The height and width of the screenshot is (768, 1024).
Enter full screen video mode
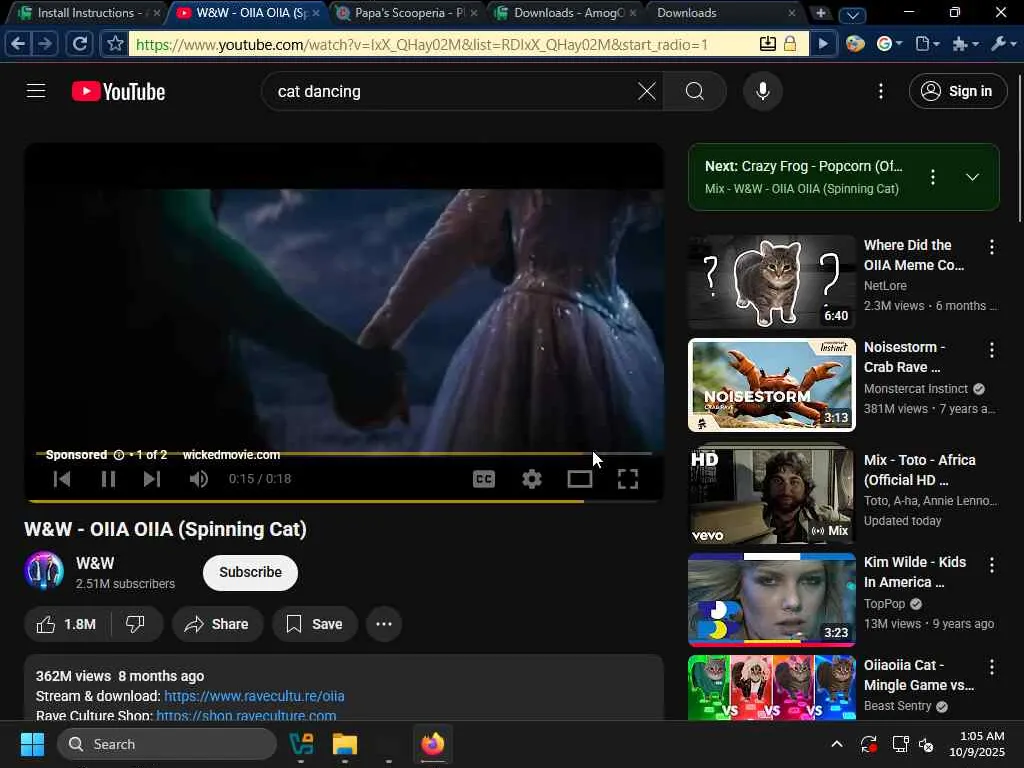click(x=628, y=479)
